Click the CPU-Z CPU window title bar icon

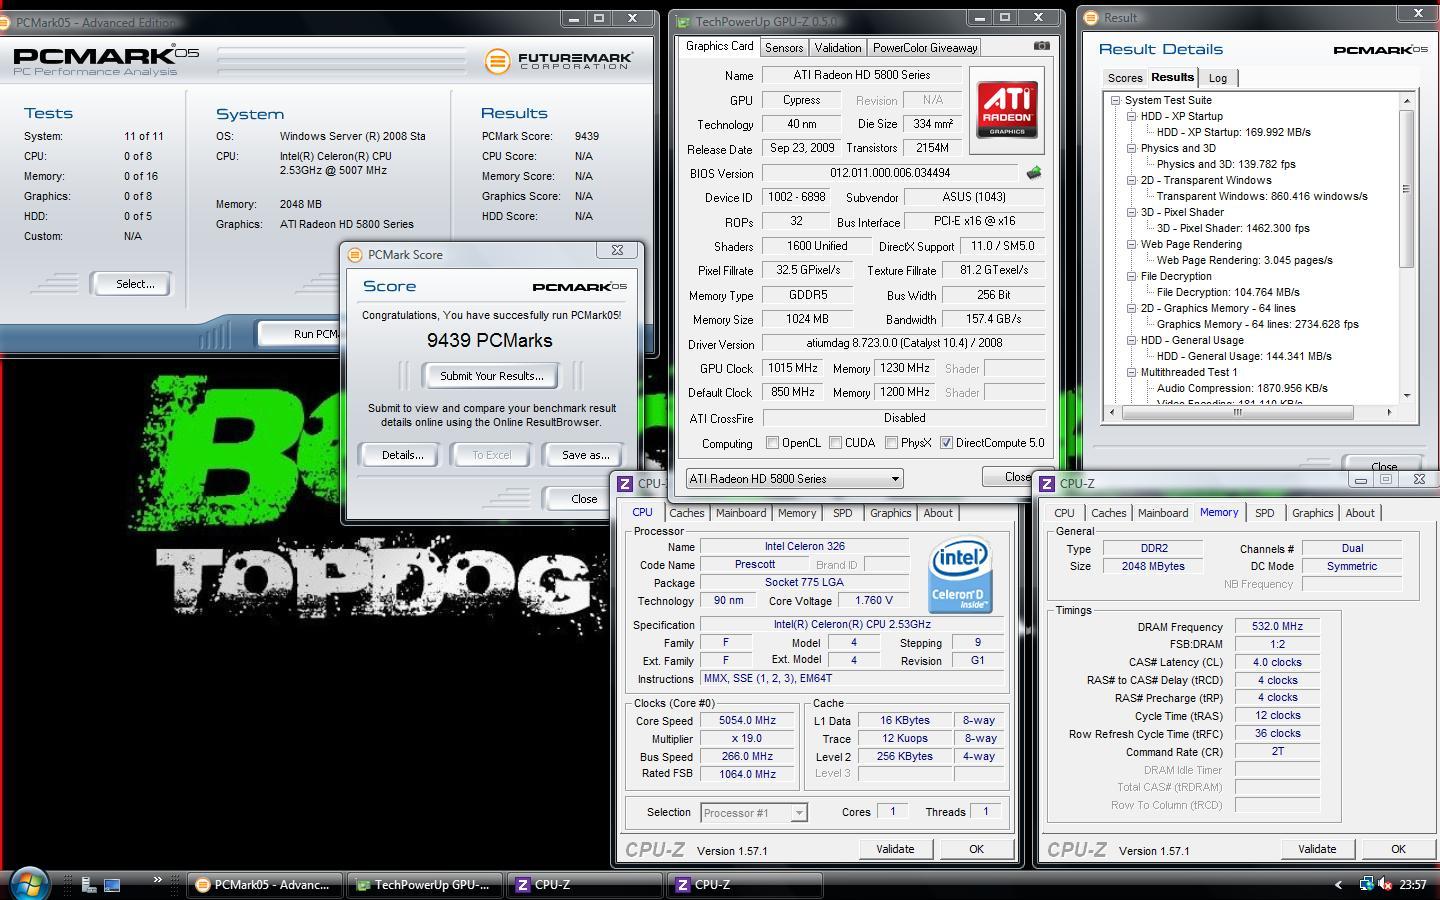(x=625, y=483)
